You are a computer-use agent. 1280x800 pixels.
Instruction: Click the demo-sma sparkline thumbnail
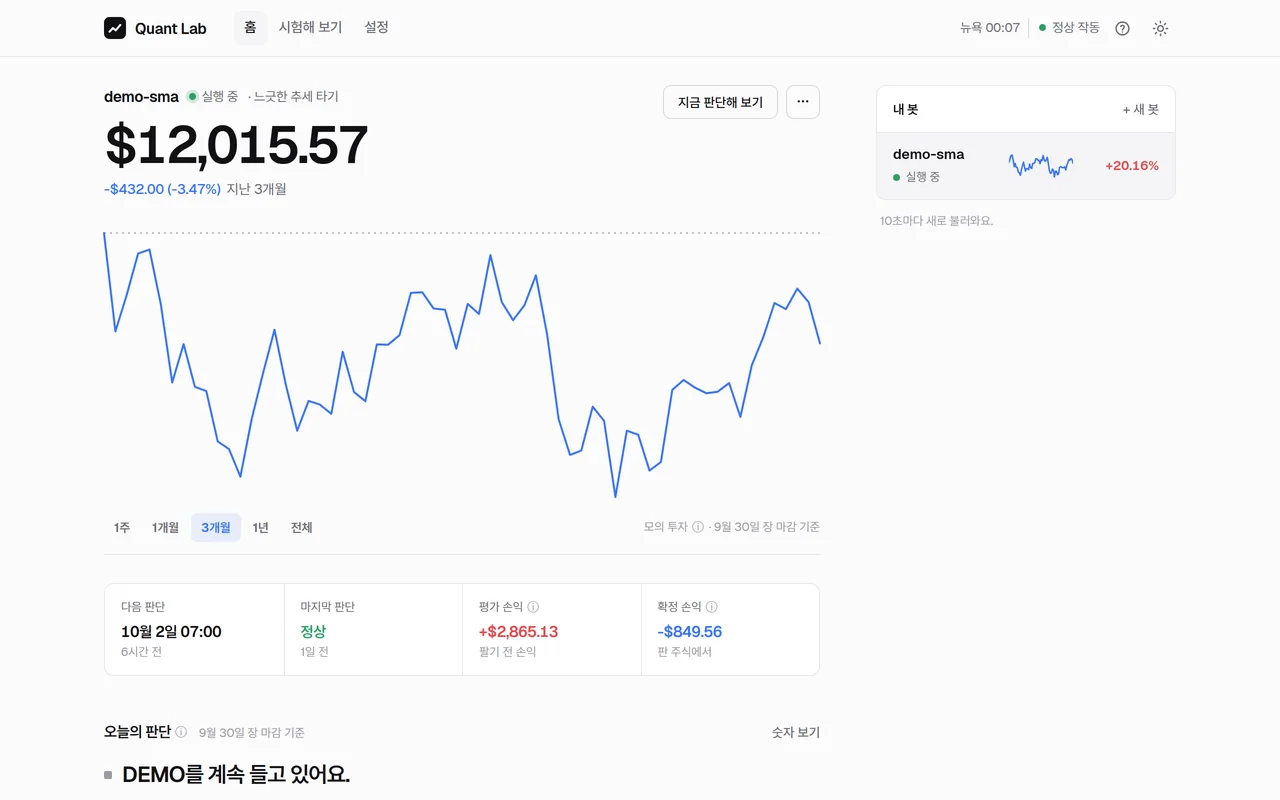coord(1041,165)
